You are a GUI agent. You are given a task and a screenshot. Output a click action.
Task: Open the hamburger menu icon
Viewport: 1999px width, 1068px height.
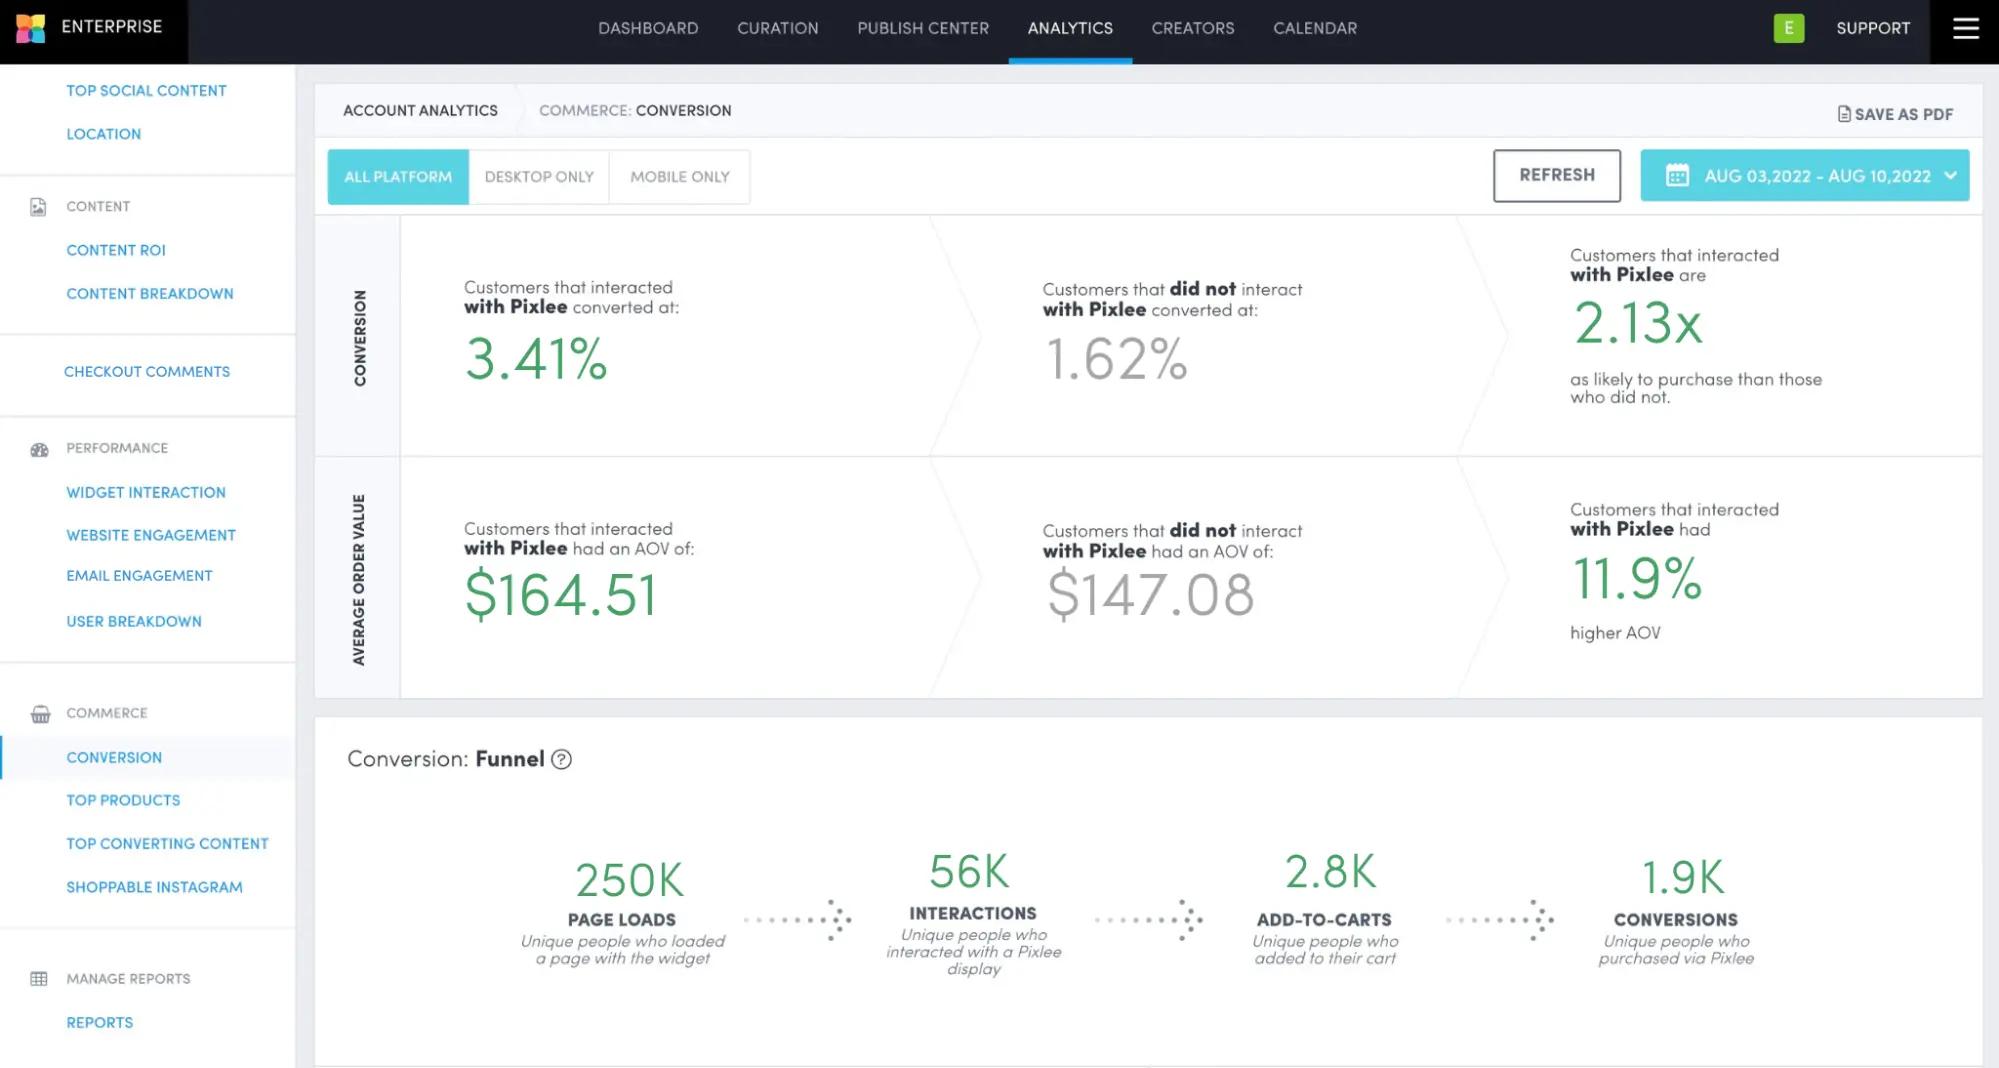click(x=1965, y=29)
